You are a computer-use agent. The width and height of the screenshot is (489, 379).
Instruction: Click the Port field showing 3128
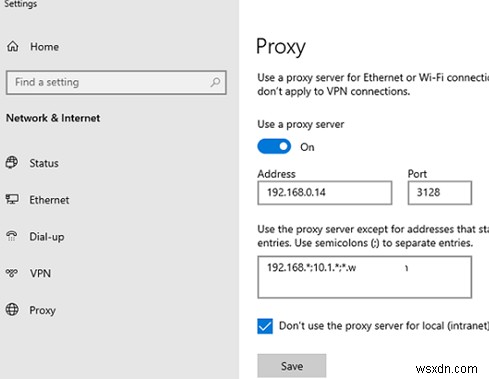pos(440,193)
